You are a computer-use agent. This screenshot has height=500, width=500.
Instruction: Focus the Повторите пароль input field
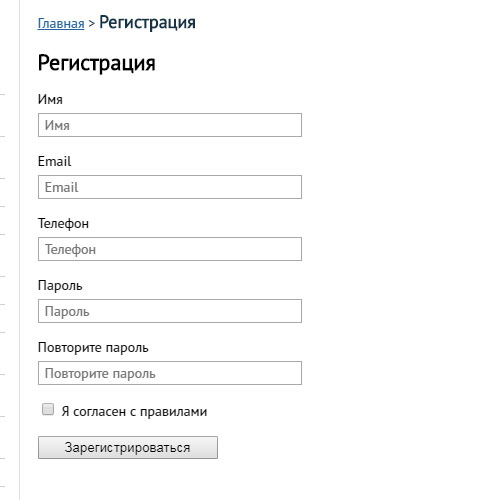(170, 373)
